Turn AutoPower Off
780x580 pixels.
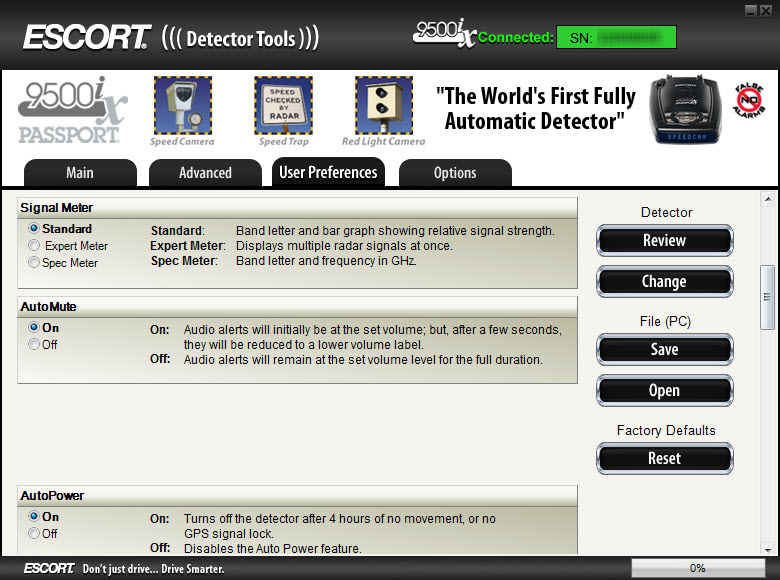pyautogui.click(x=35, y=534)
